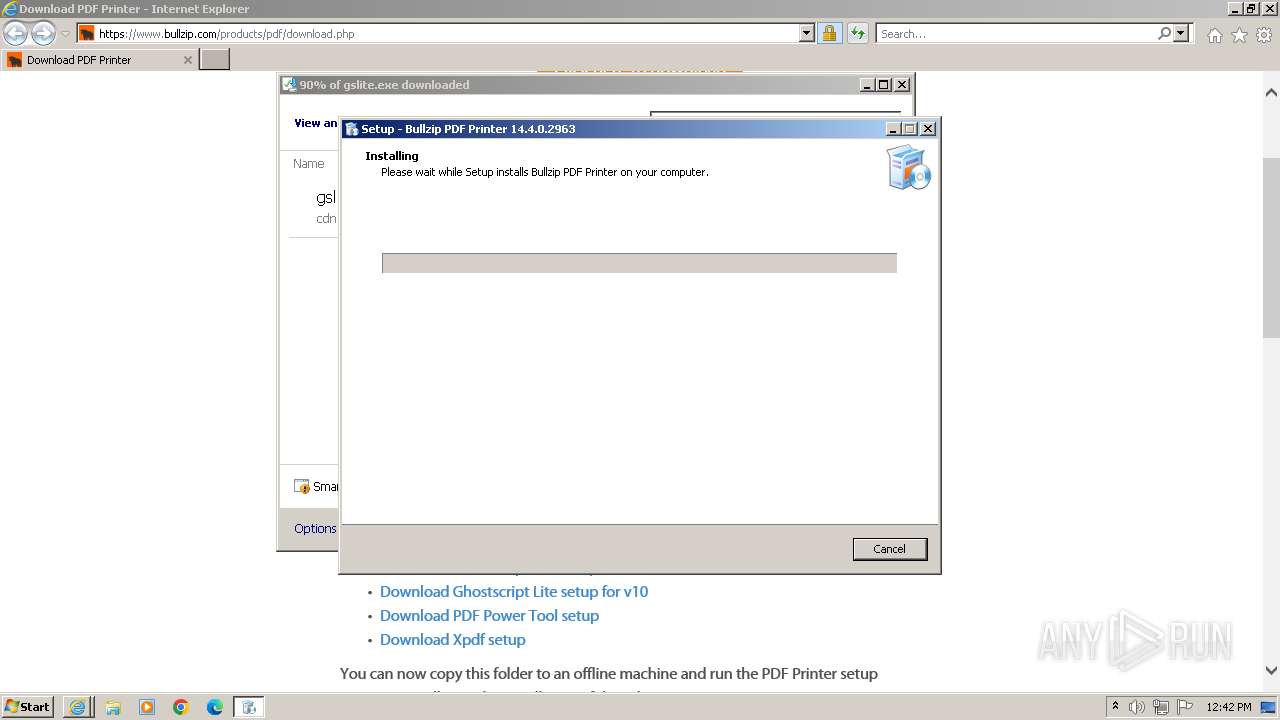Open the address bar dropdown arrow
The width and height of the screenshot is (1280, 720).
(807, 33)
